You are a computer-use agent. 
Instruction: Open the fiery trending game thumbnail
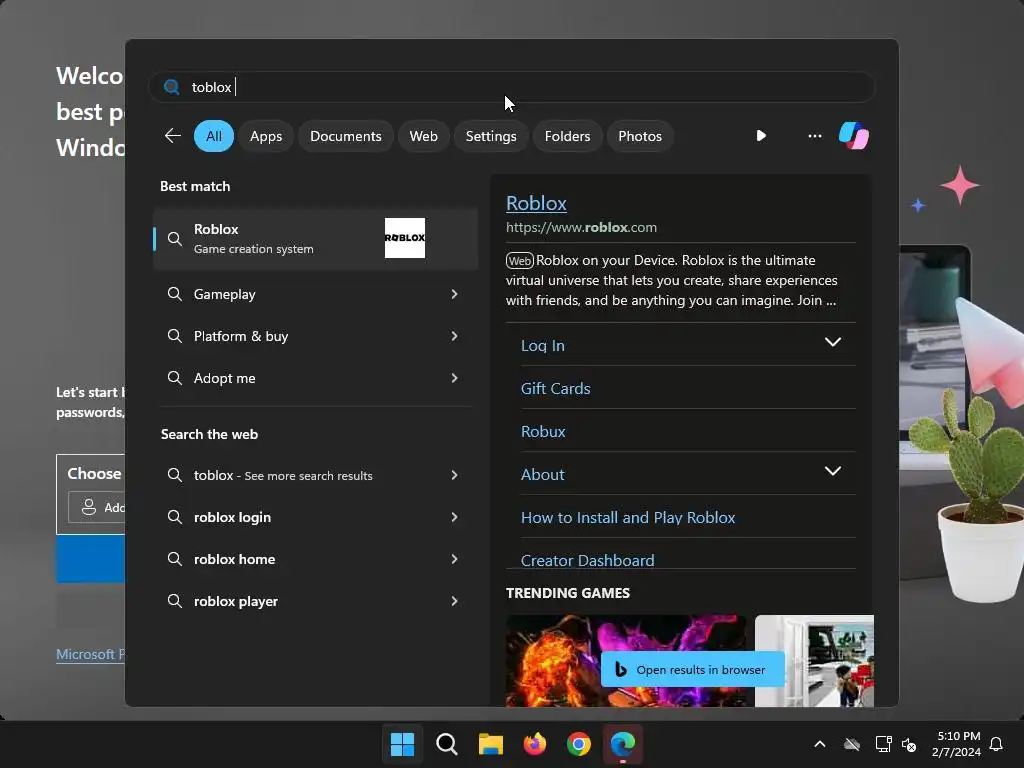[x=626, y=661]
